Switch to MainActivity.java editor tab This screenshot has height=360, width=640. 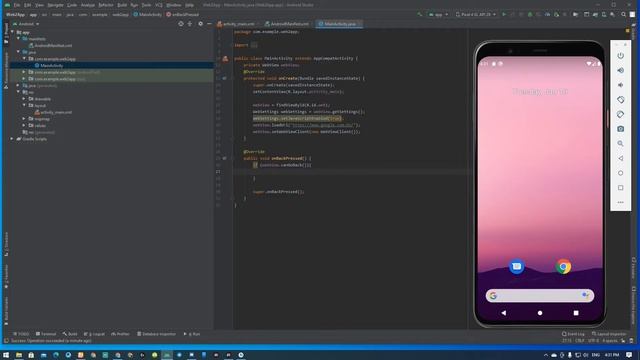point(340,24)
